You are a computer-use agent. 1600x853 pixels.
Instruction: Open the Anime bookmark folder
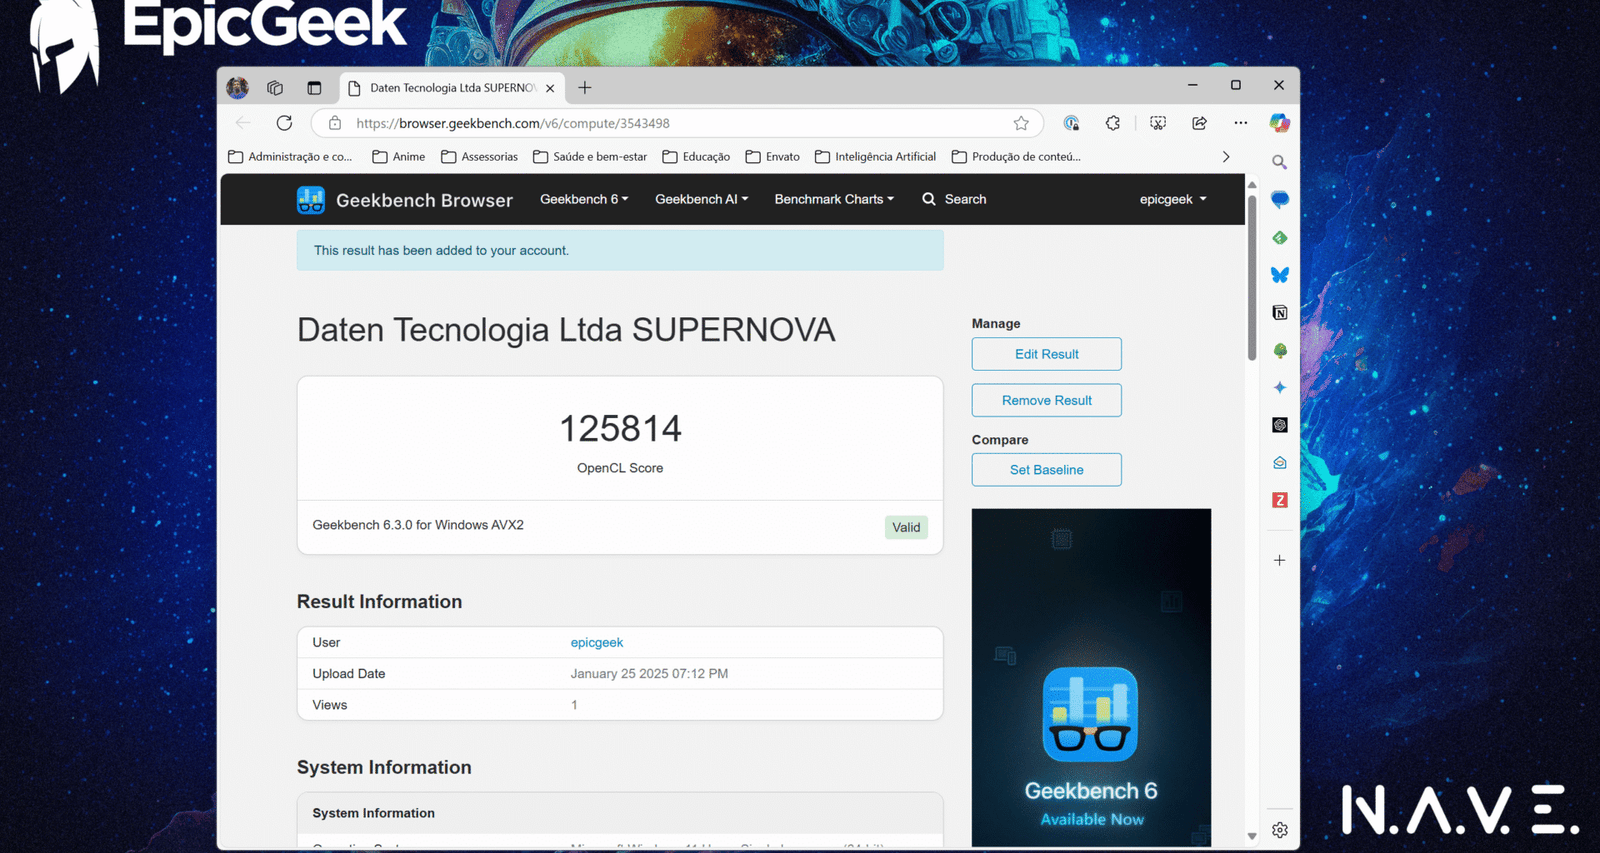tap(399, 157)
